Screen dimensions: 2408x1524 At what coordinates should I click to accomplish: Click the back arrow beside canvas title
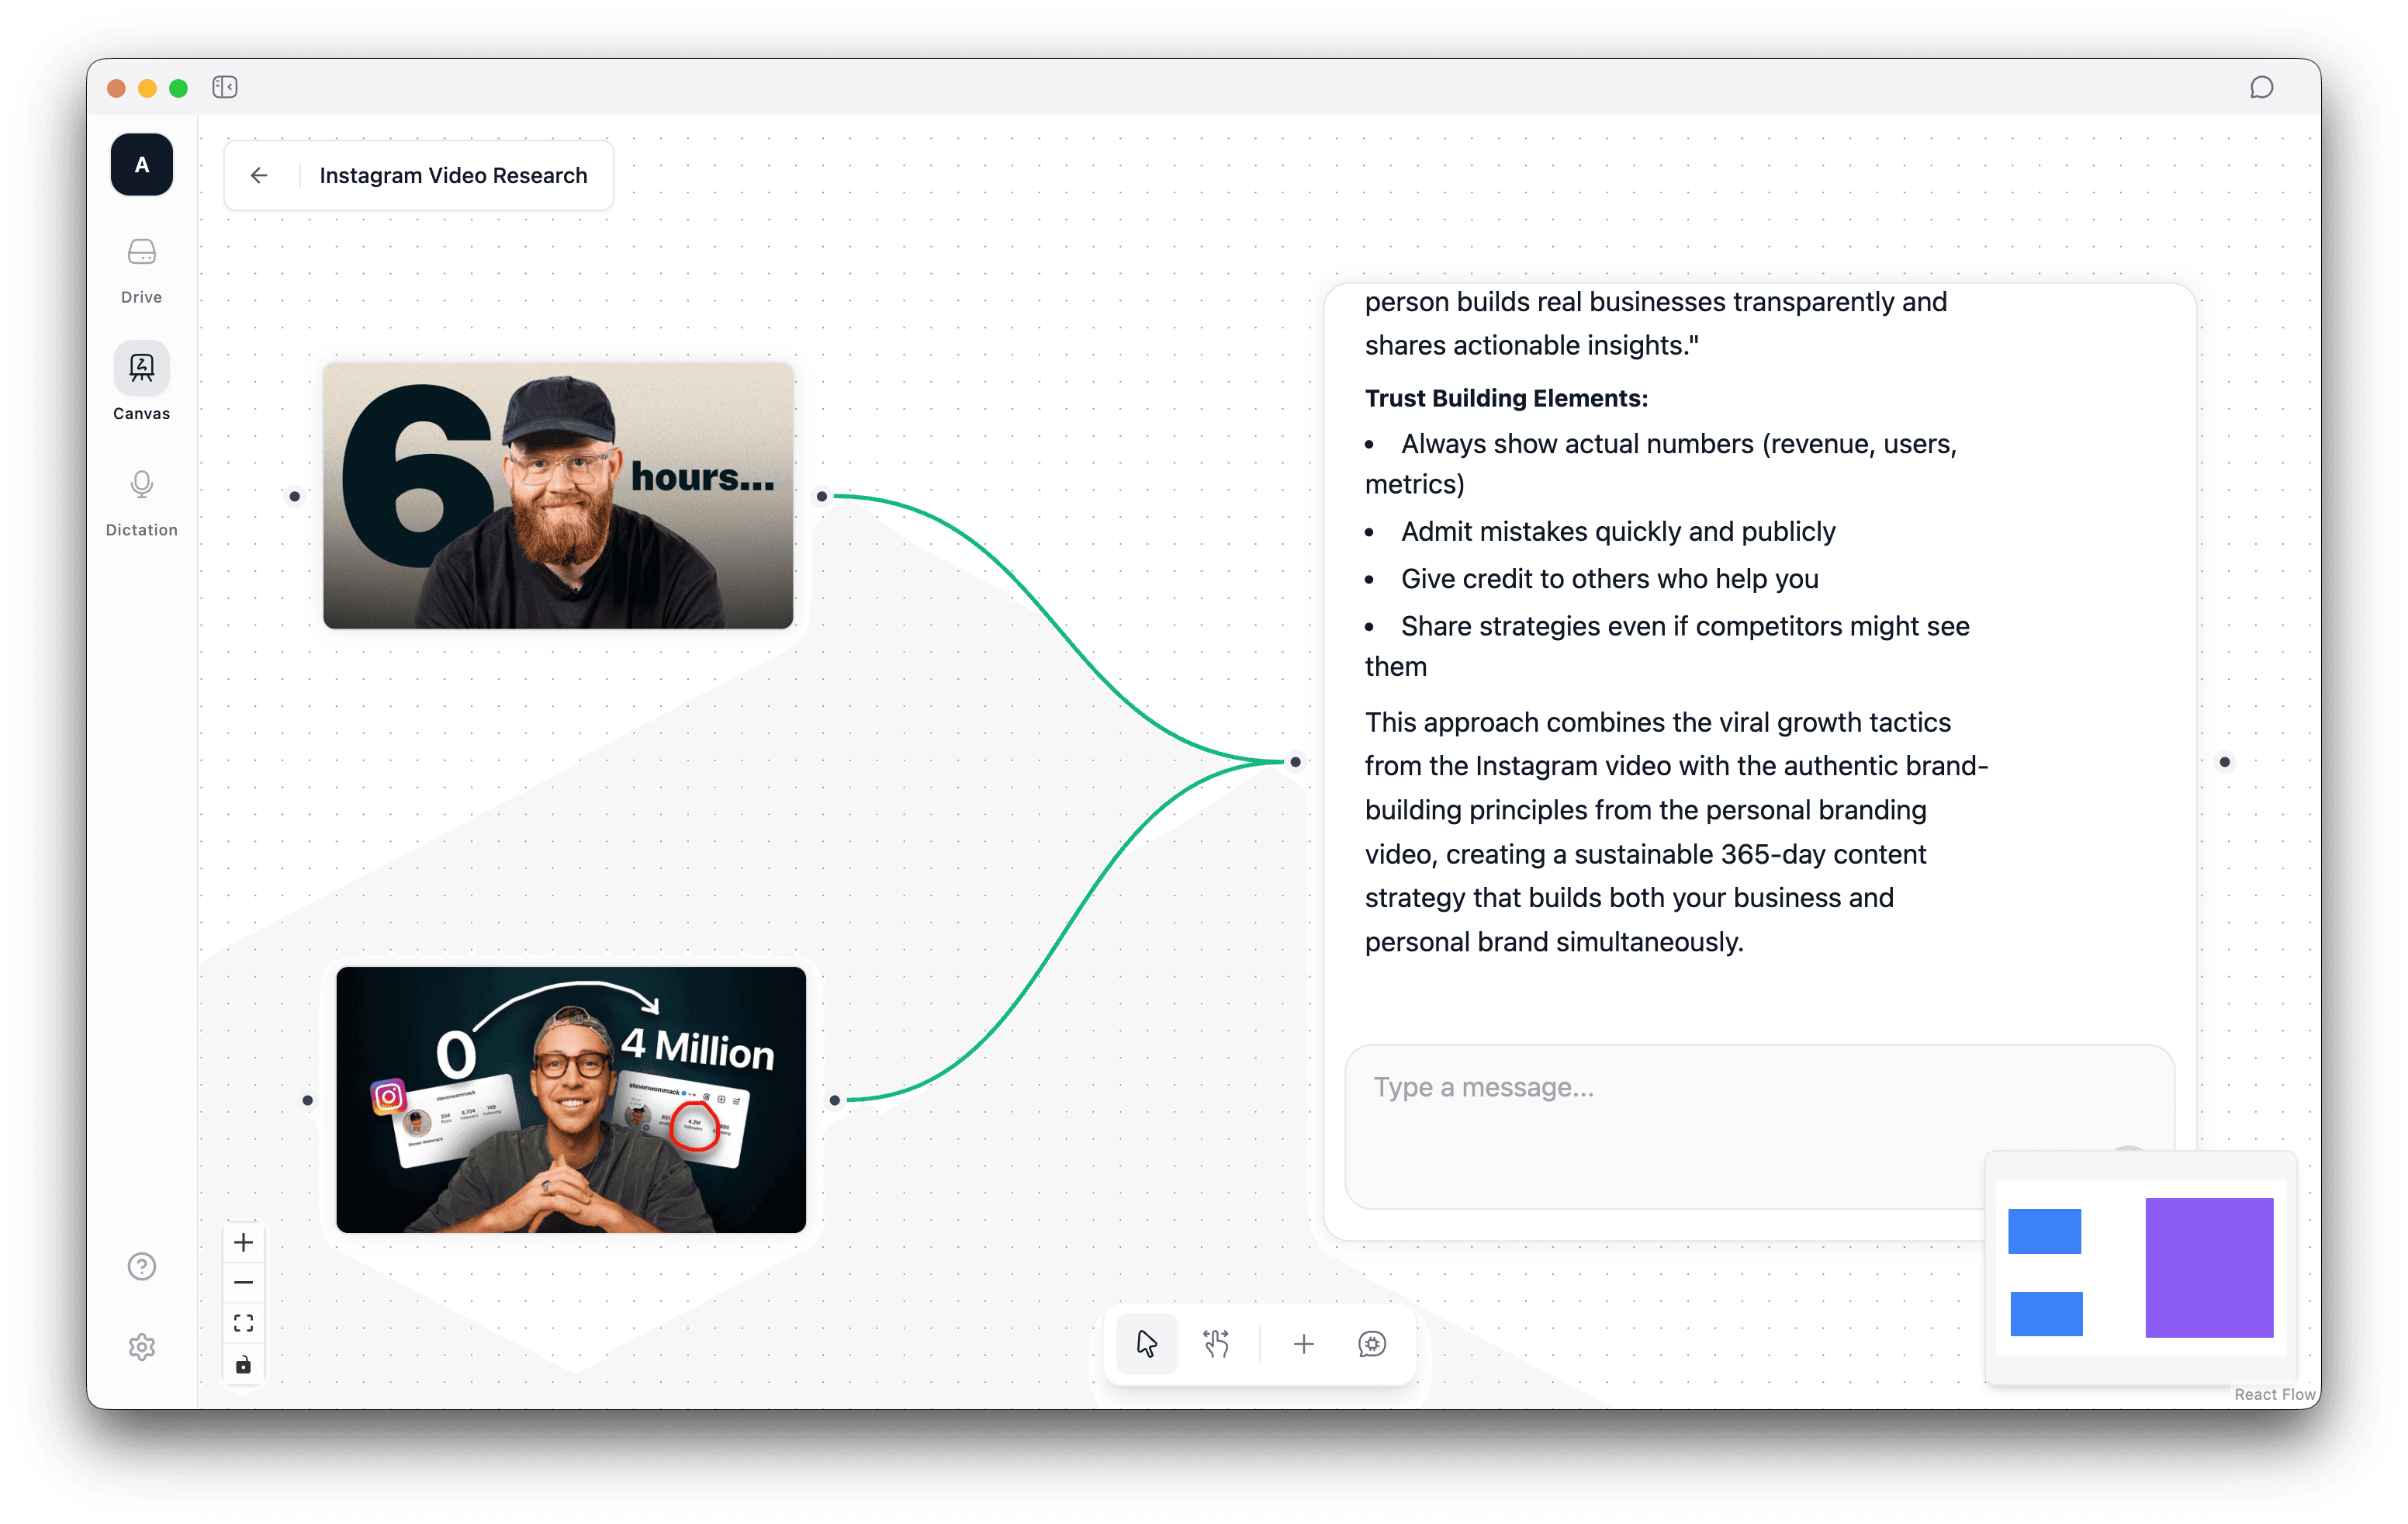(259, 175)
